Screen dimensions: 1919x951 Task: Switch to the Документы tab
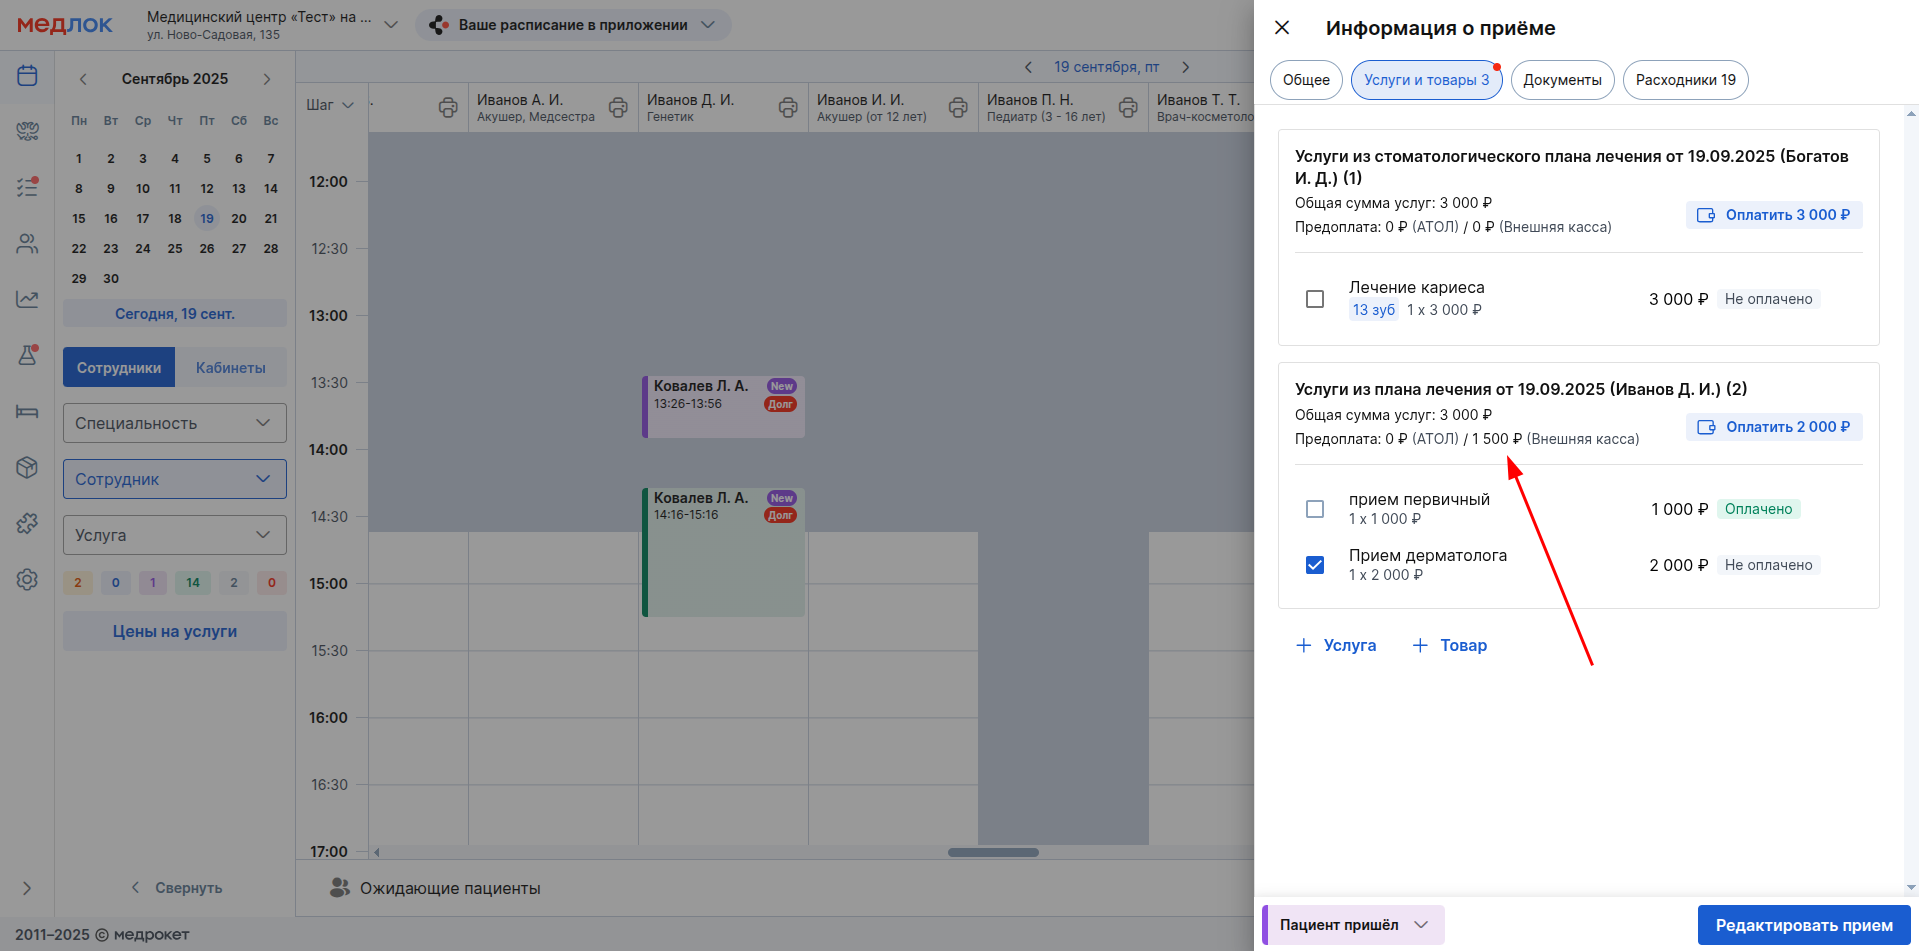1562,80
